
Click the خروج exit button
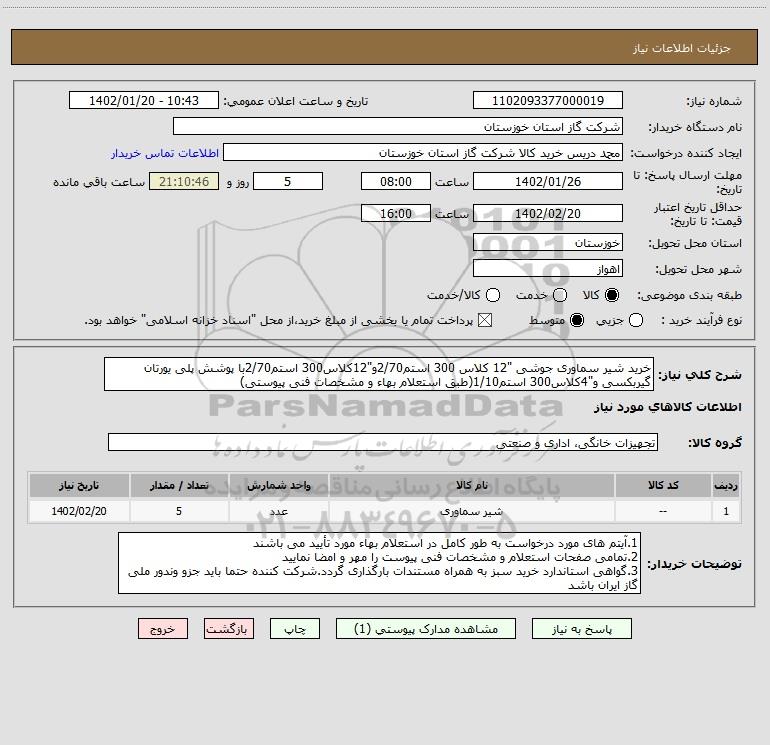coord(163,629)
